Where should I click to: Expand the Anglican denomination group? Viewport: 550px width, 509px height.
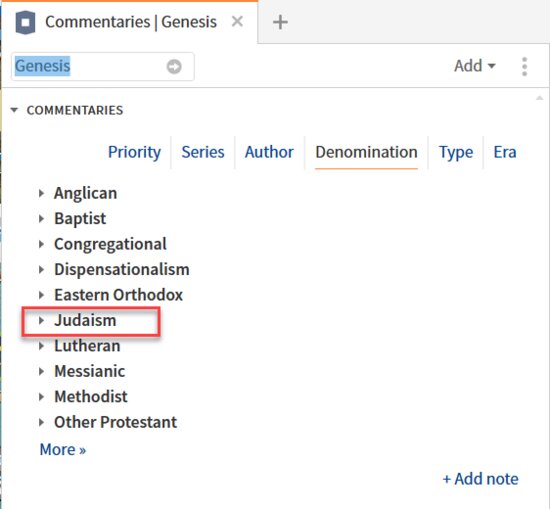(x=41, y=193)
